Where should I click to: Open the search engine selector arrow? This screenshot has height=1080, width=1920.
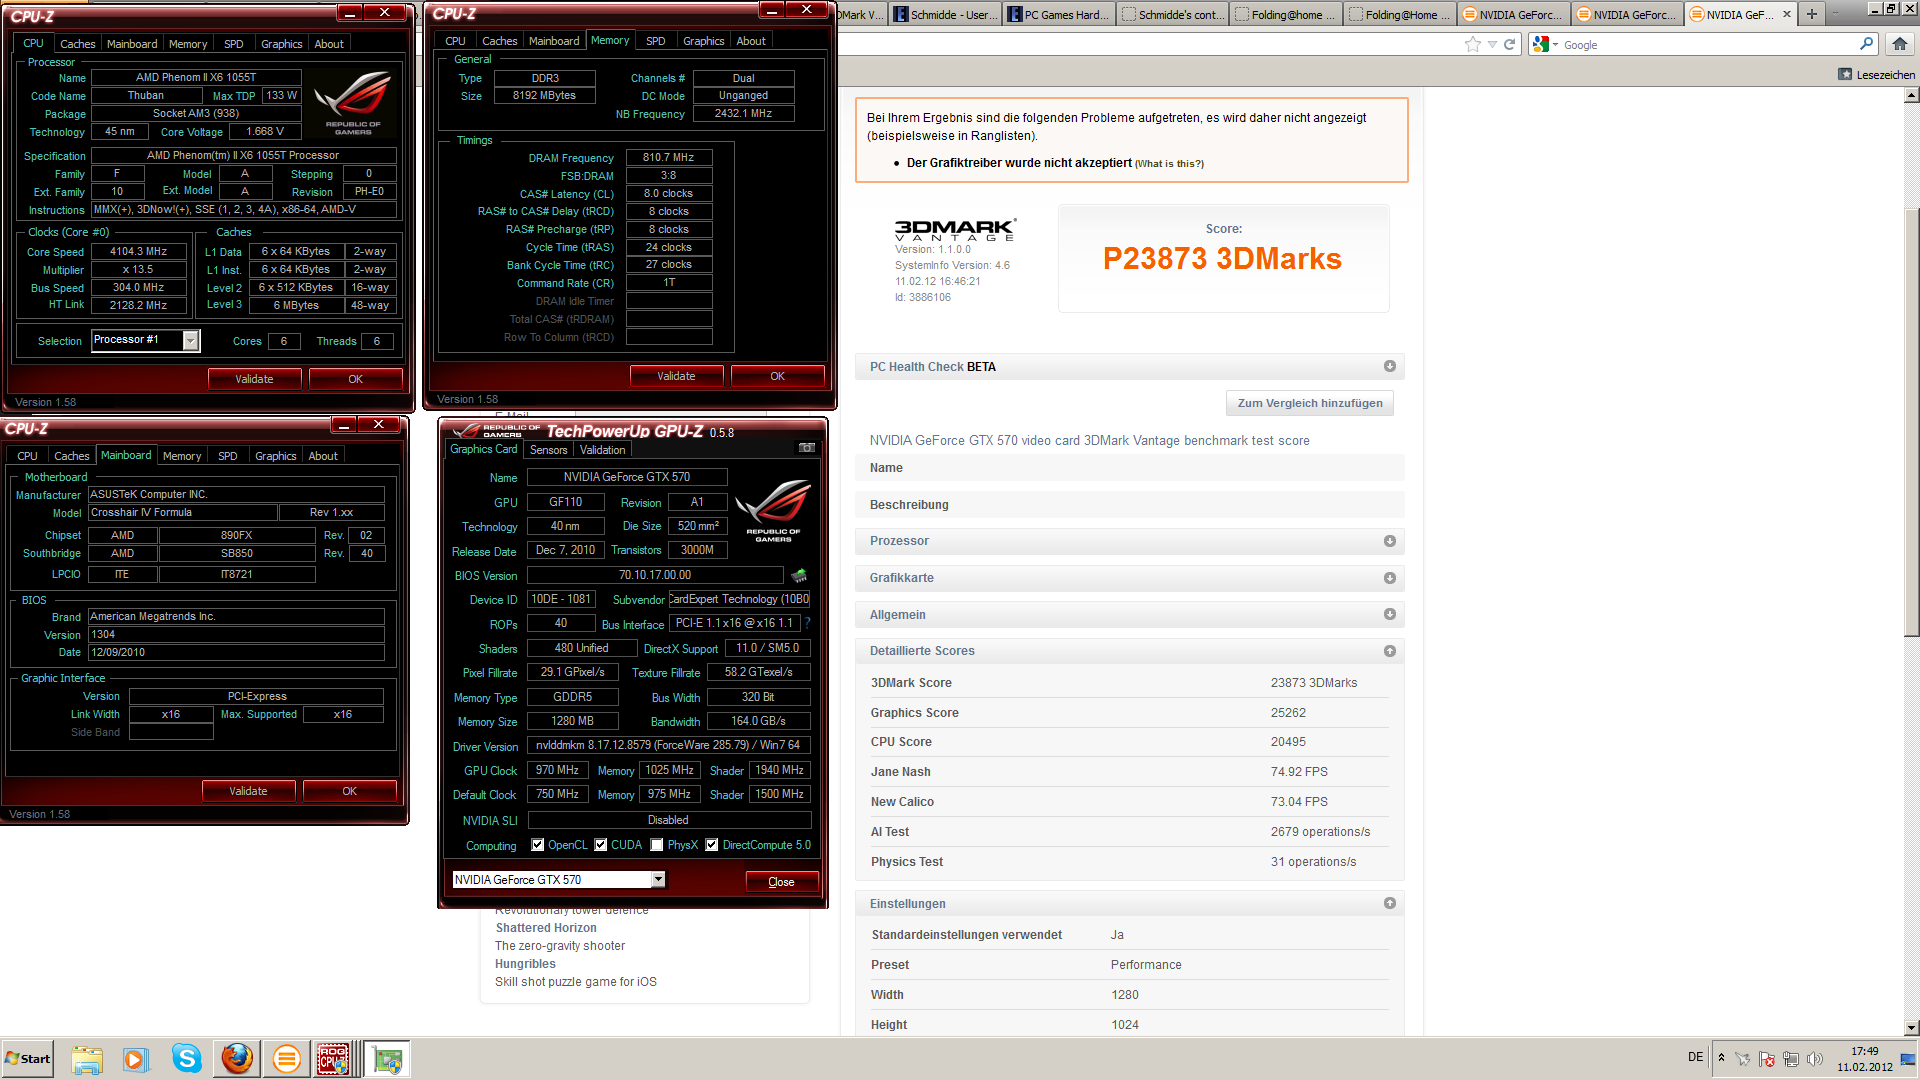tap(1555, 45)
